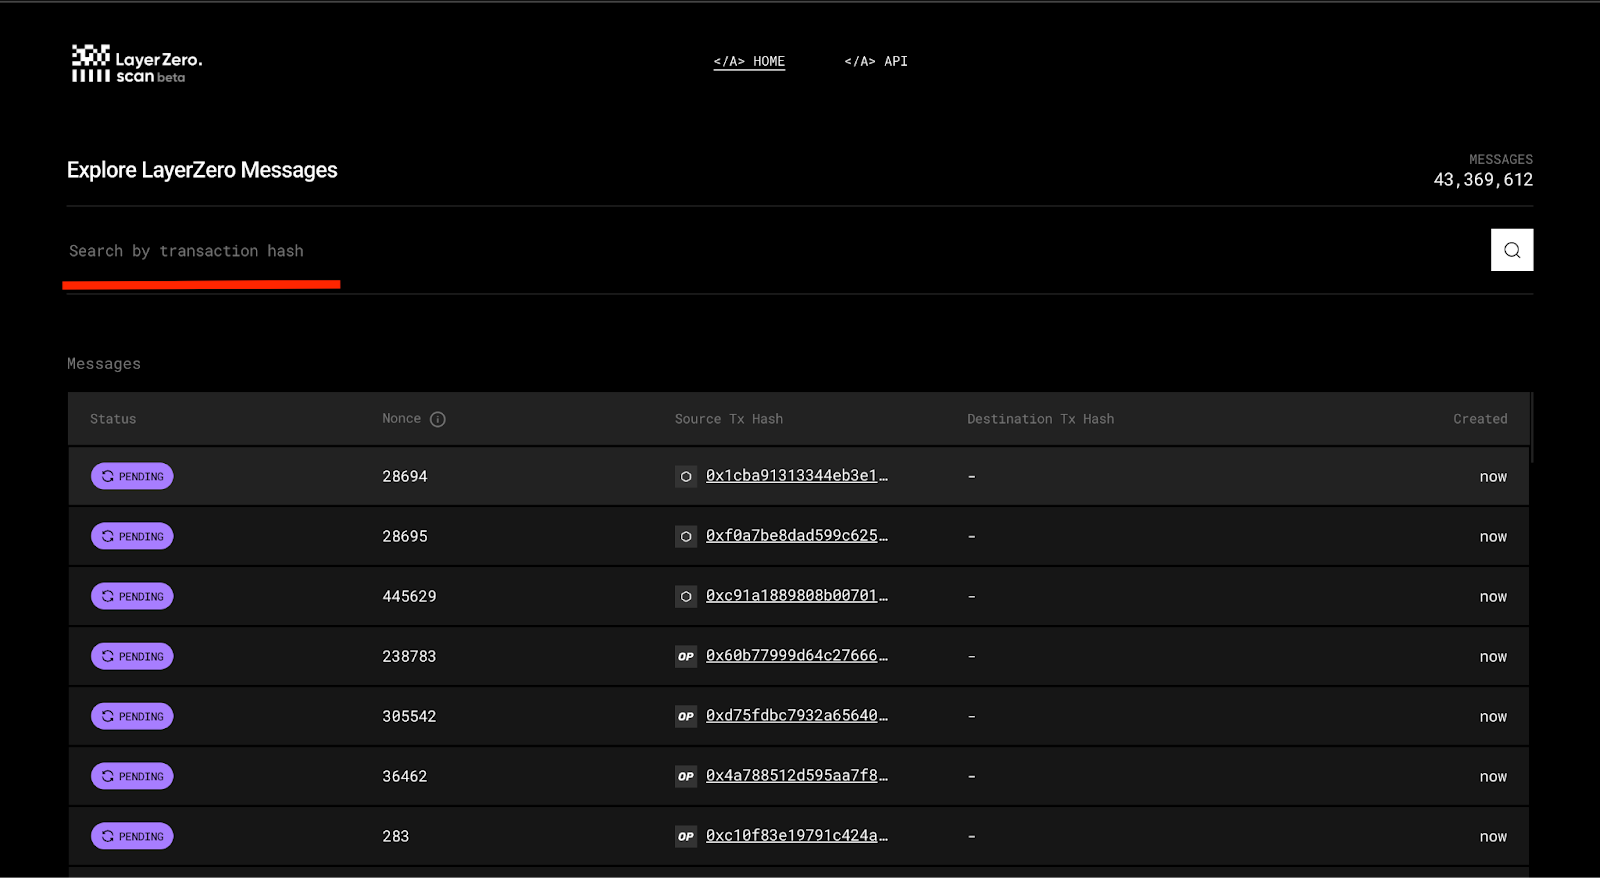Click the Source Tx Hash column header

[x=729, y=419]
